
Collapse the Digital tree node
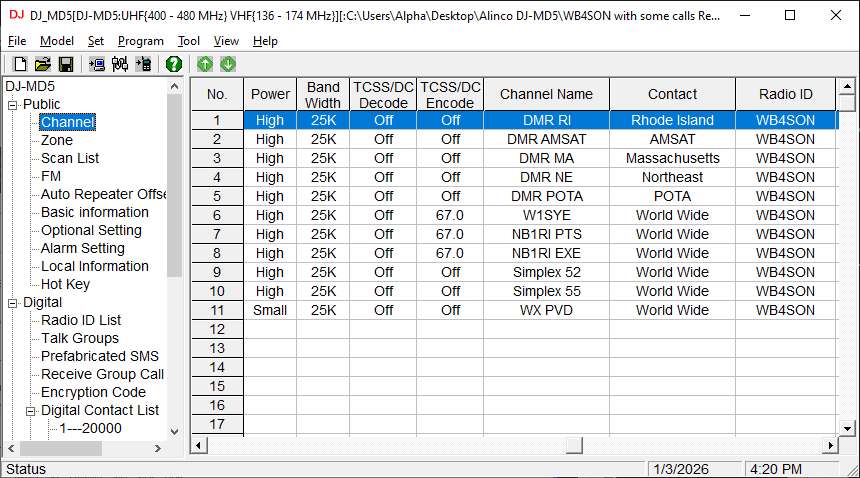14,303
